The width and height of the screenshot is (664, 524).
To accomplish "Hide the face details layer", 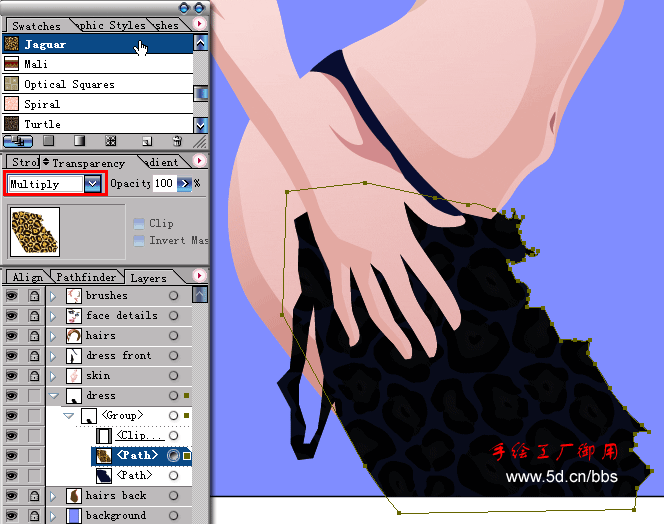I will click(12, 316).
